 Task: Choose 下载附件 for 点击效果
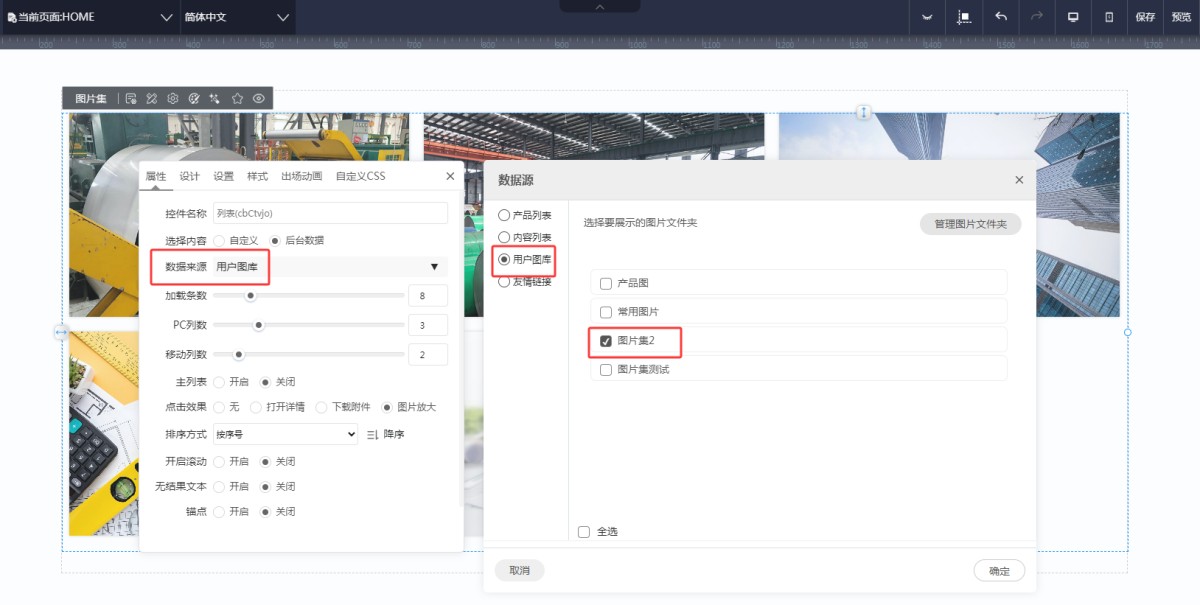(x=321, y=407)
